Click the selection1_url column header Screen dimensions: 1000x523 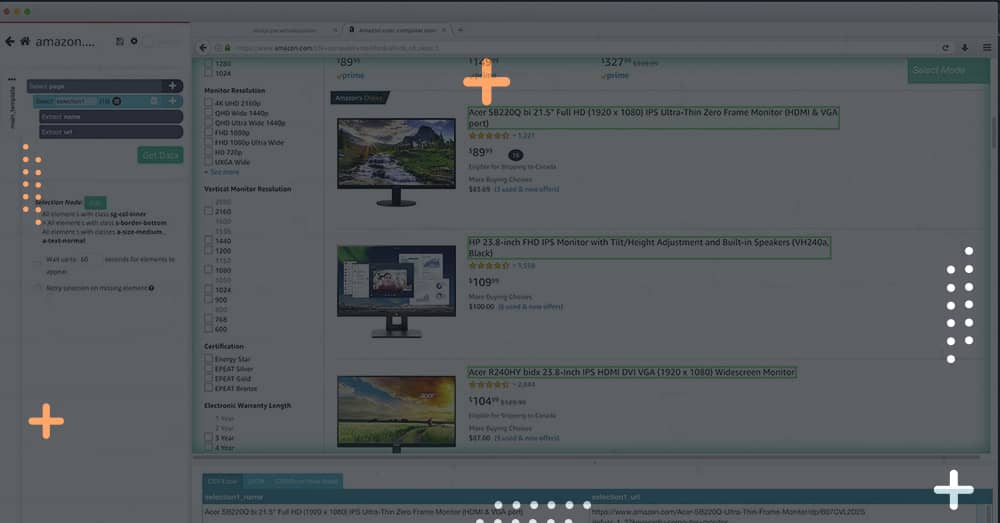pos(791,497)
